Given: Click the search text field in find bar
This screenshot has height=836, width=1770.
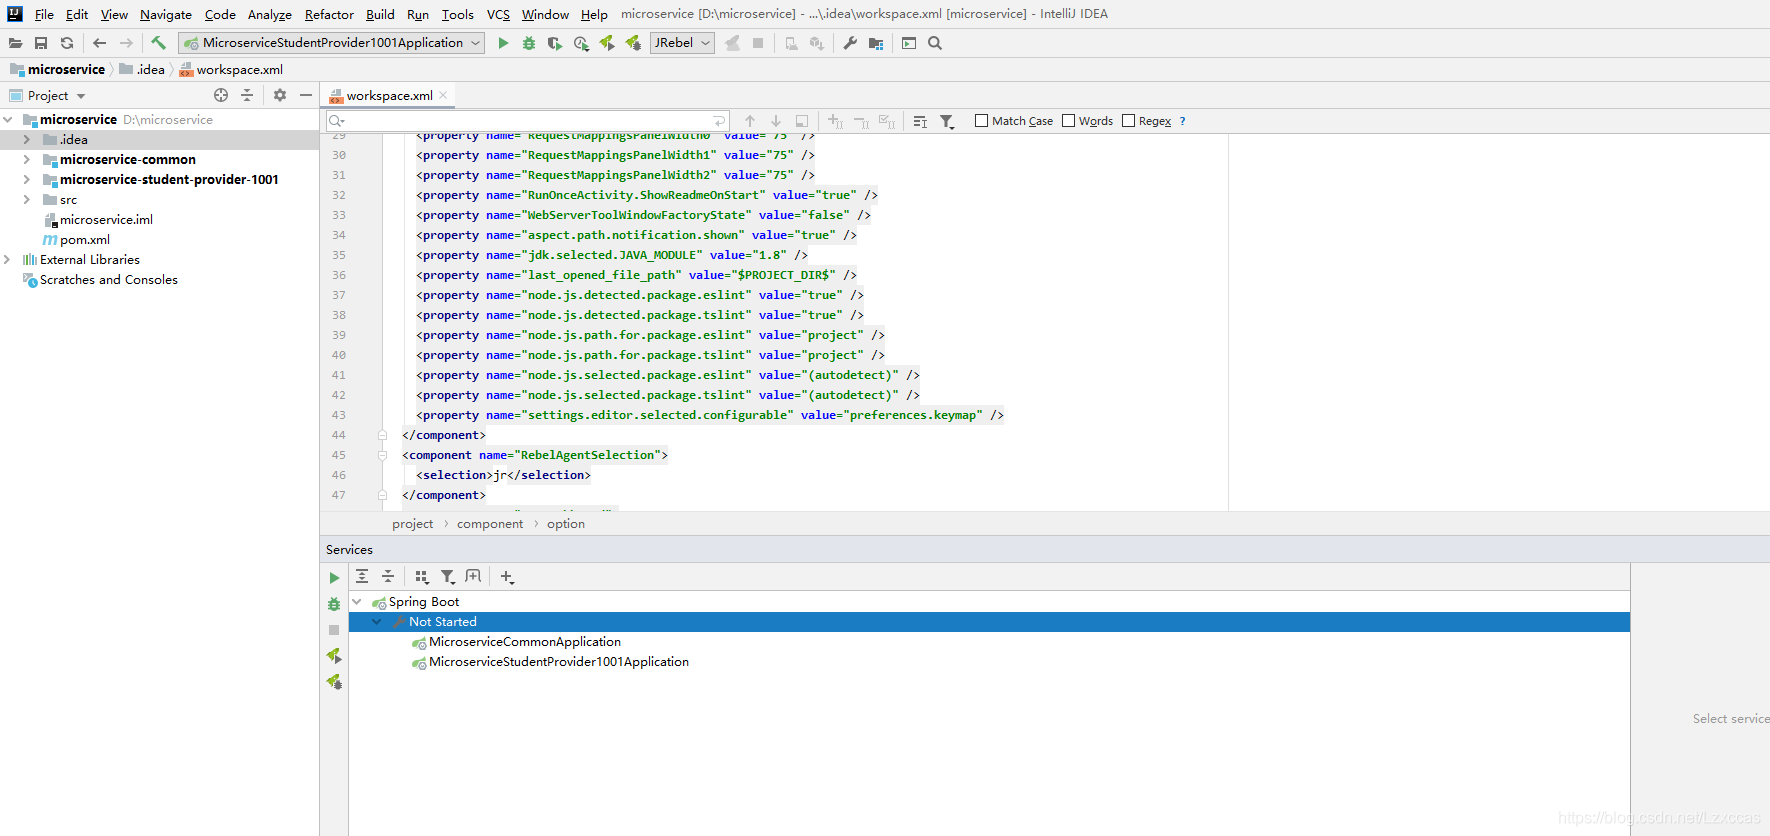Looking at the screenshot, I should click(527, 121).
